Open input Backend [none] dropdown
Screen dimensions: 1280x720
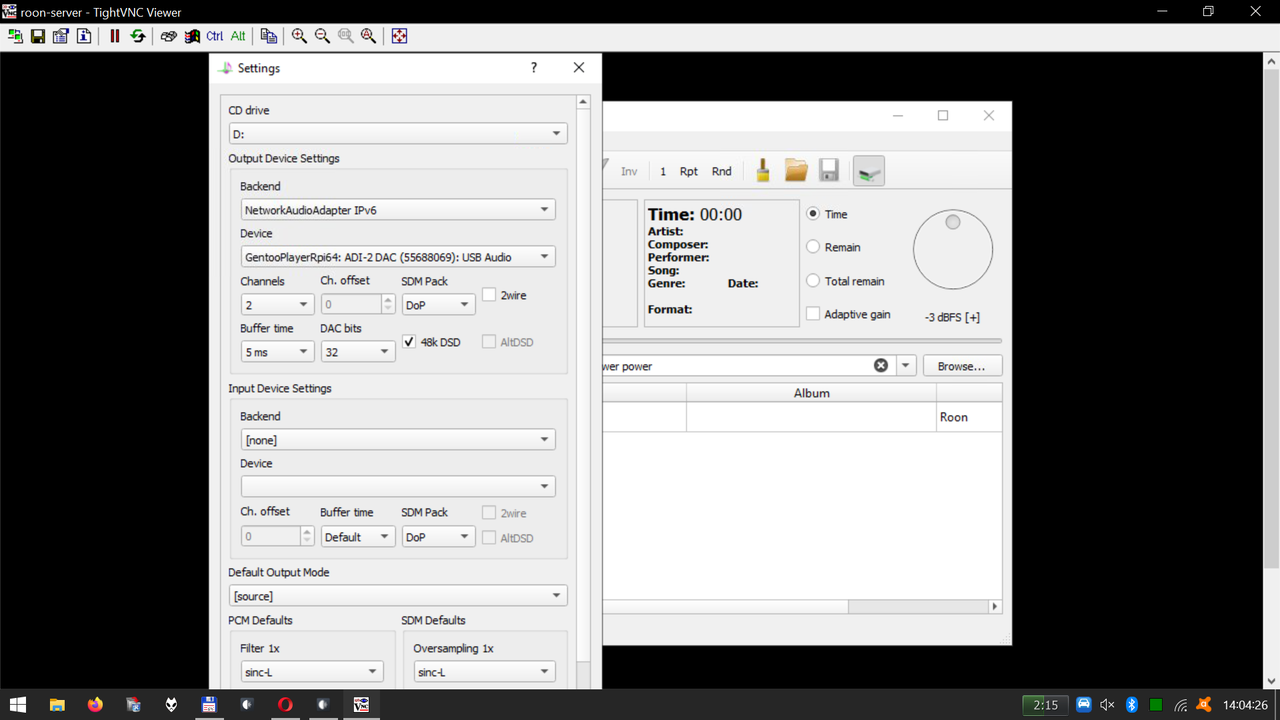coord(398,440)
